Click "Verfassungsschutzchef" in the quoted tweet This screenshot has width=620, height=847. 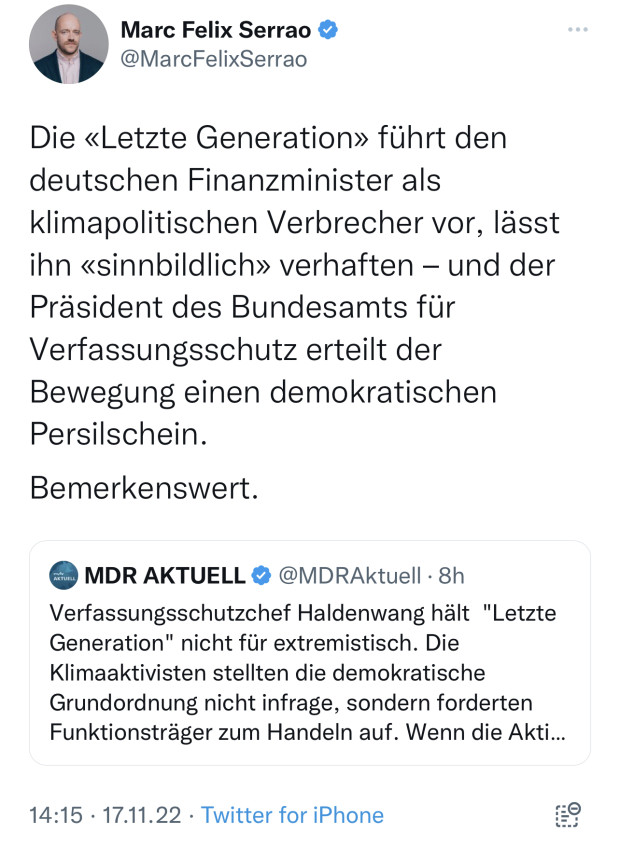click(151, 611)
